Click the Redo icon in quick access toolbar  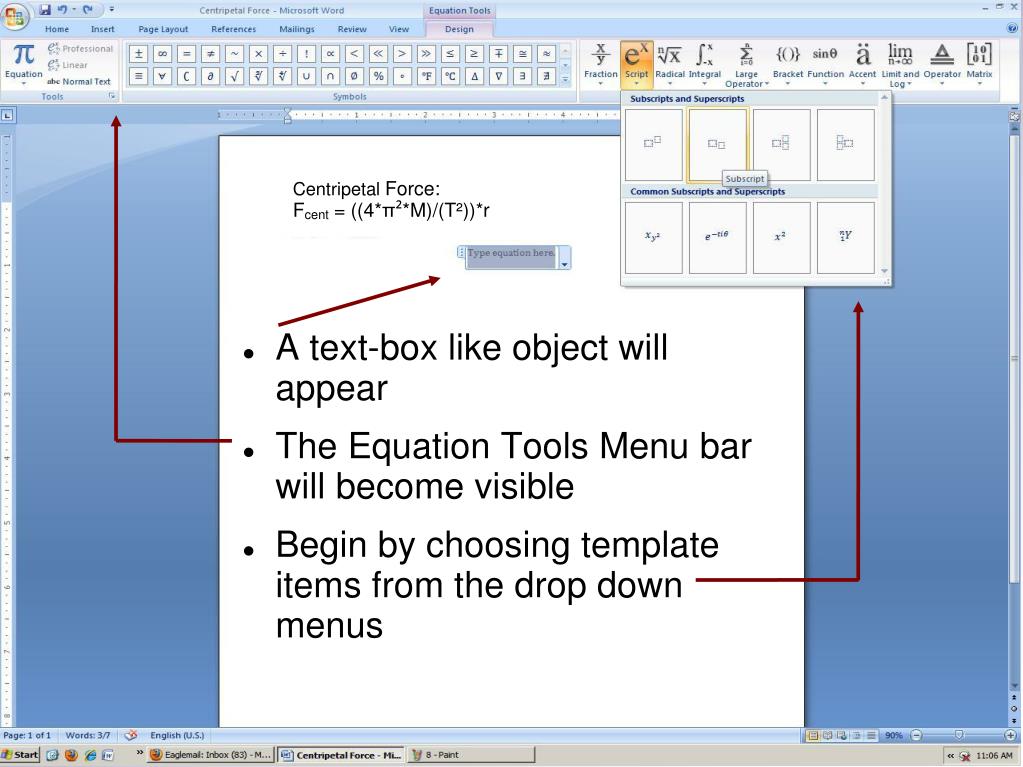[x=87, y=10]
